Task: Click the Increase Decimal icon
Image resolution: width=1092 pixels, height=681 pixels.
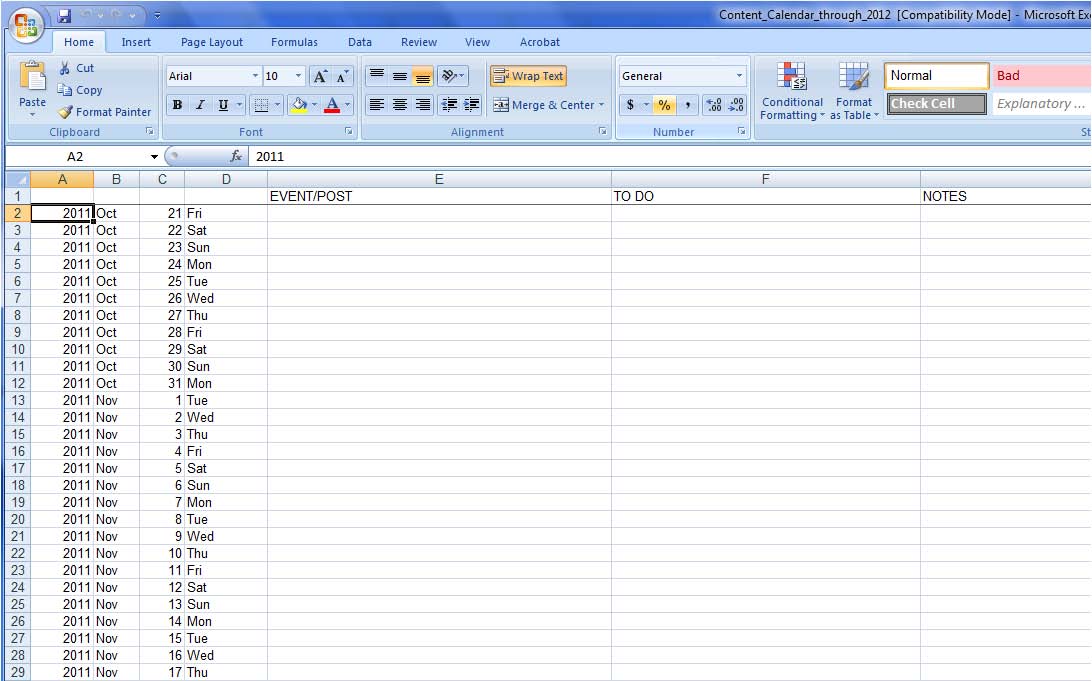Action: pyautogui.click(x=714, y=105)
